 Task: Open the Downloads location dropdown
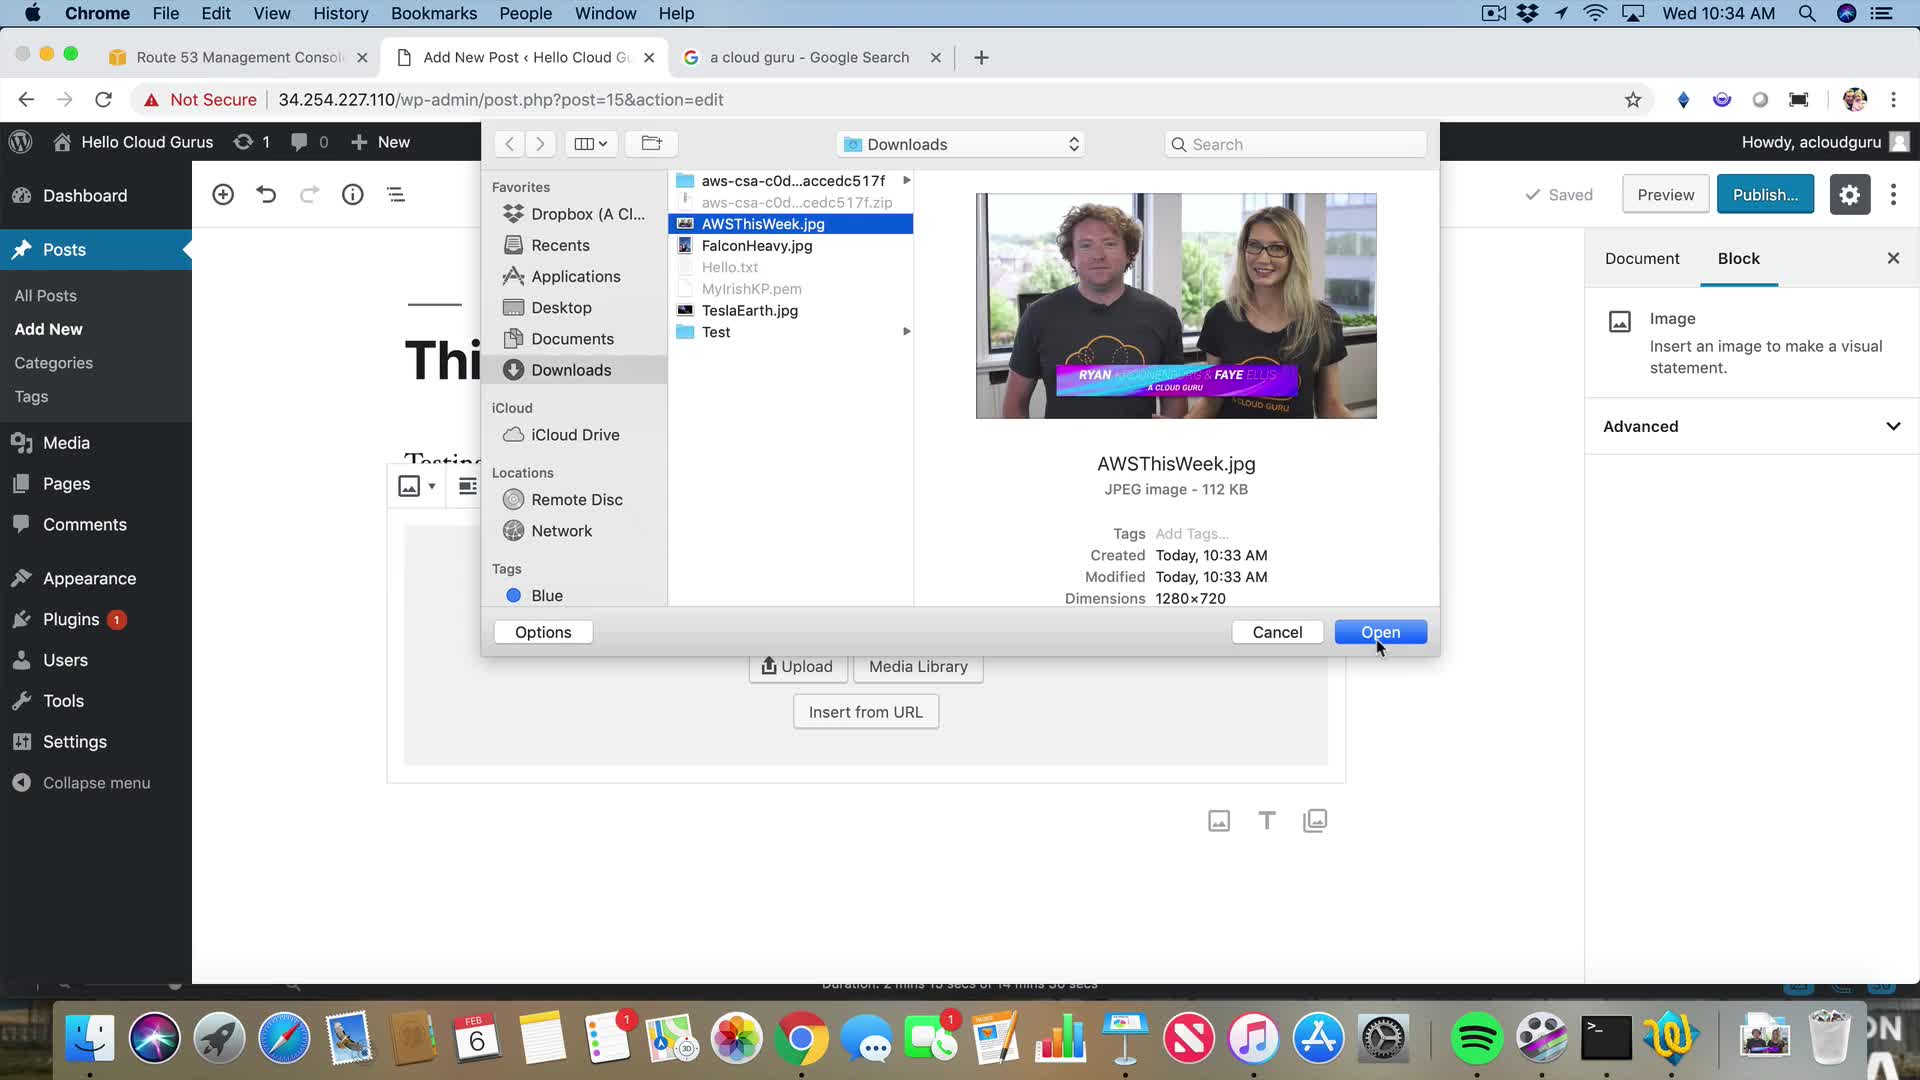click(x=961, y=144)
